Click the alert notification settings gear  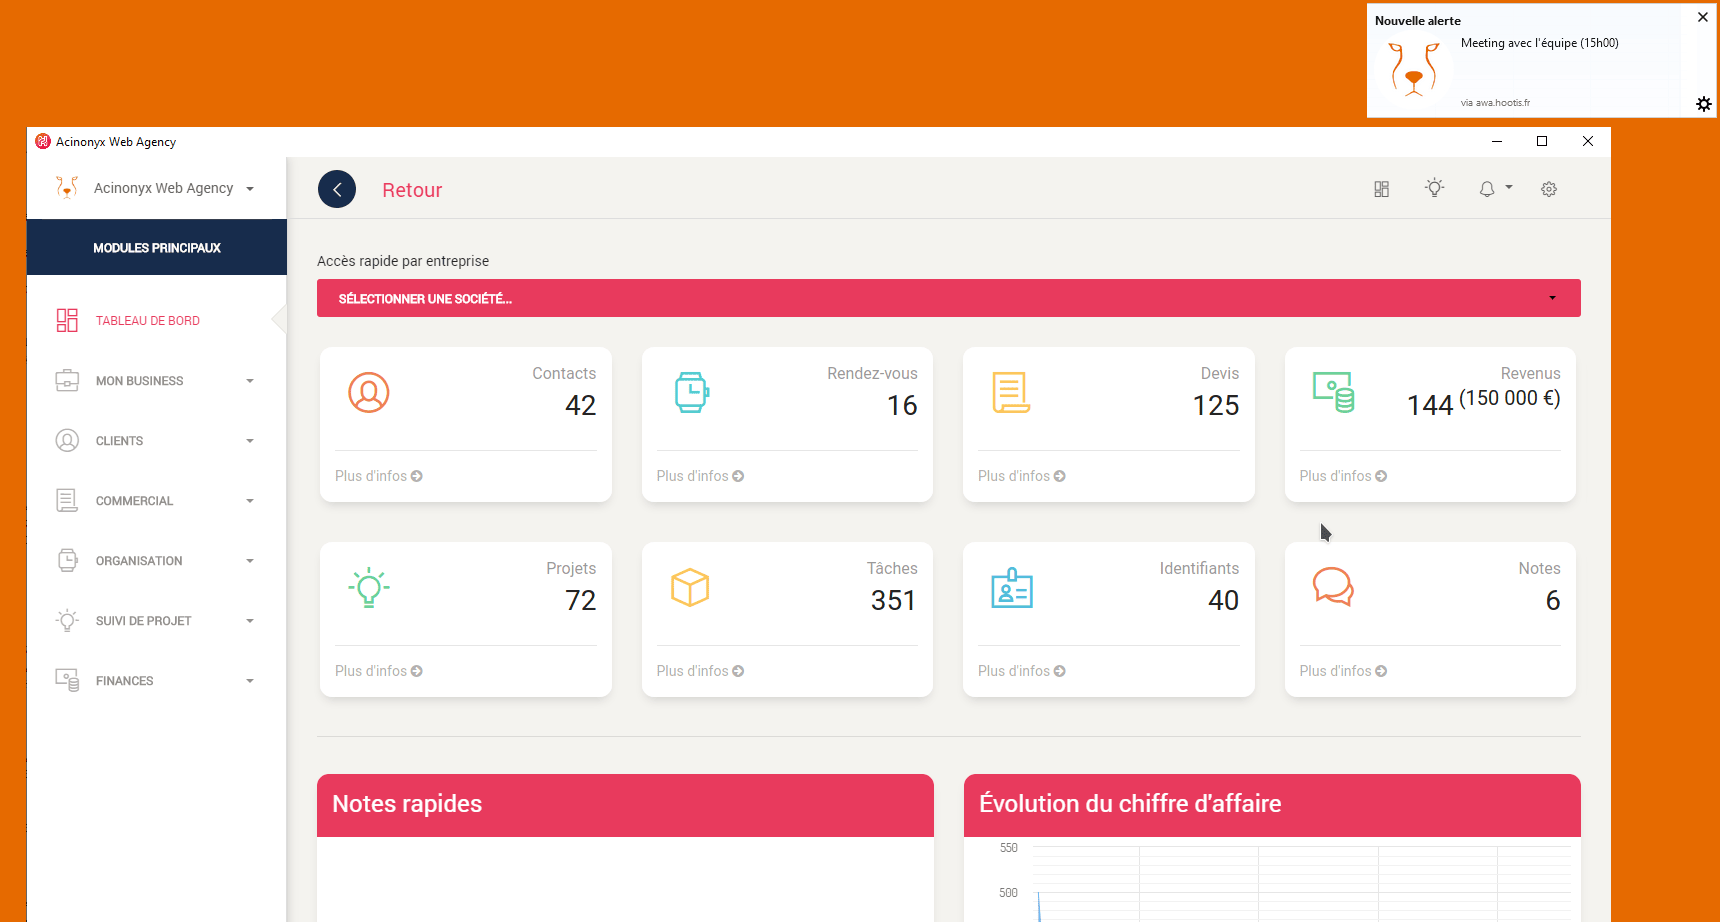[1704, 104]
